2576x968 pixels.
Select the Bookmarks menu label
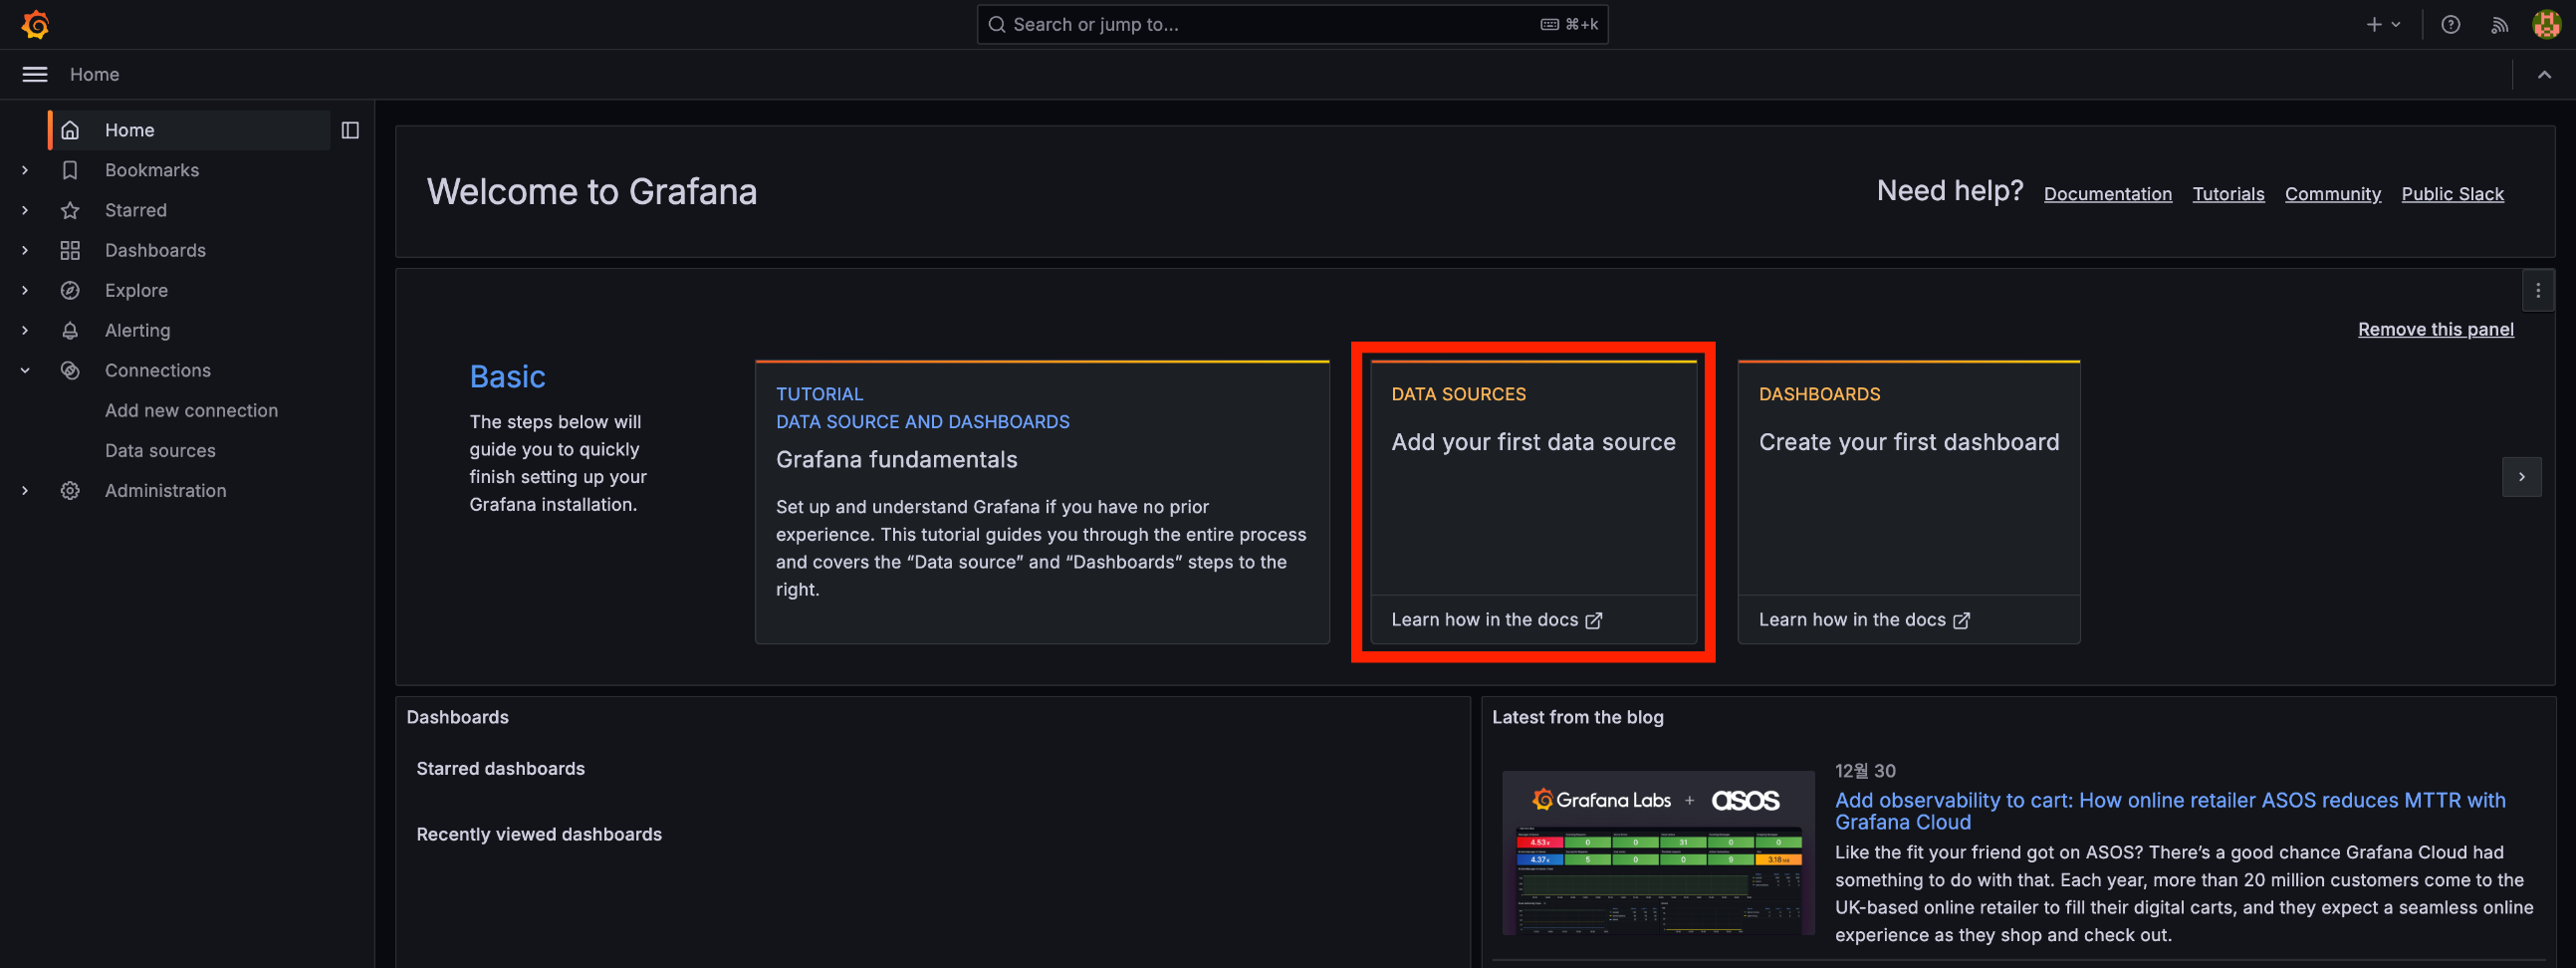click(x=152, y=170)
